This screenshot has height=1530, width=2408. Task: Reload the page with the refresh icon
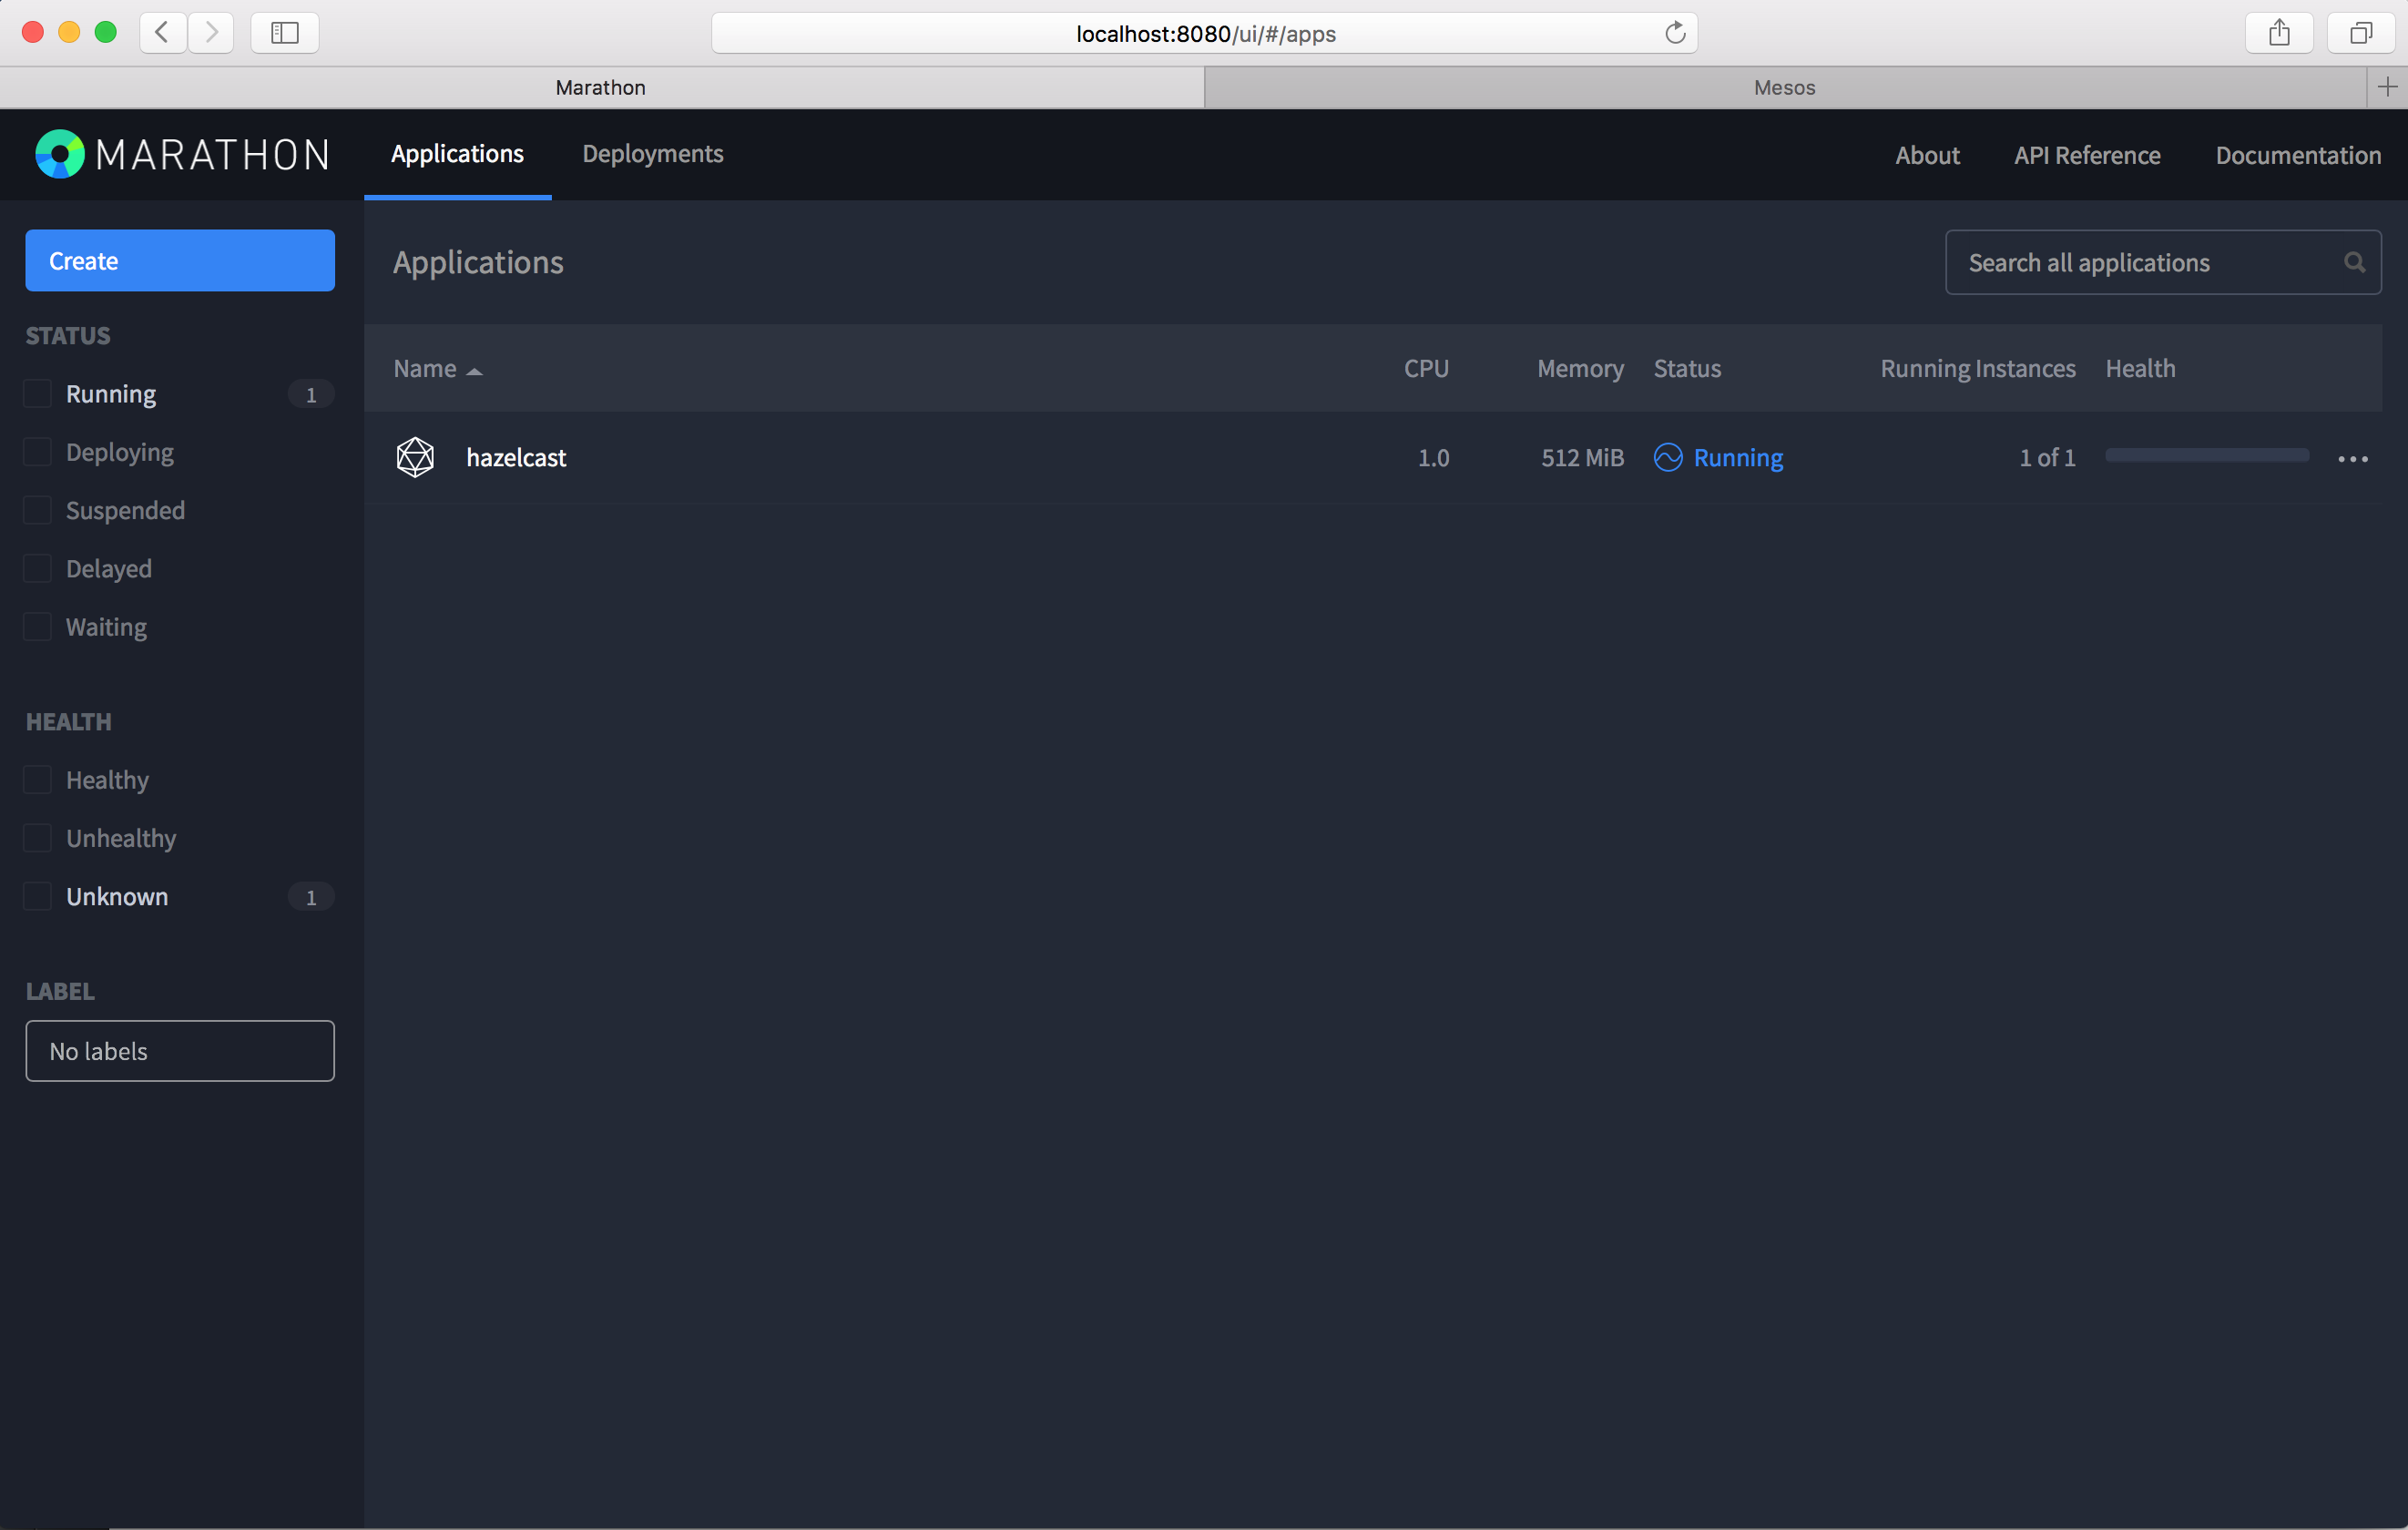pos(1675,33)
